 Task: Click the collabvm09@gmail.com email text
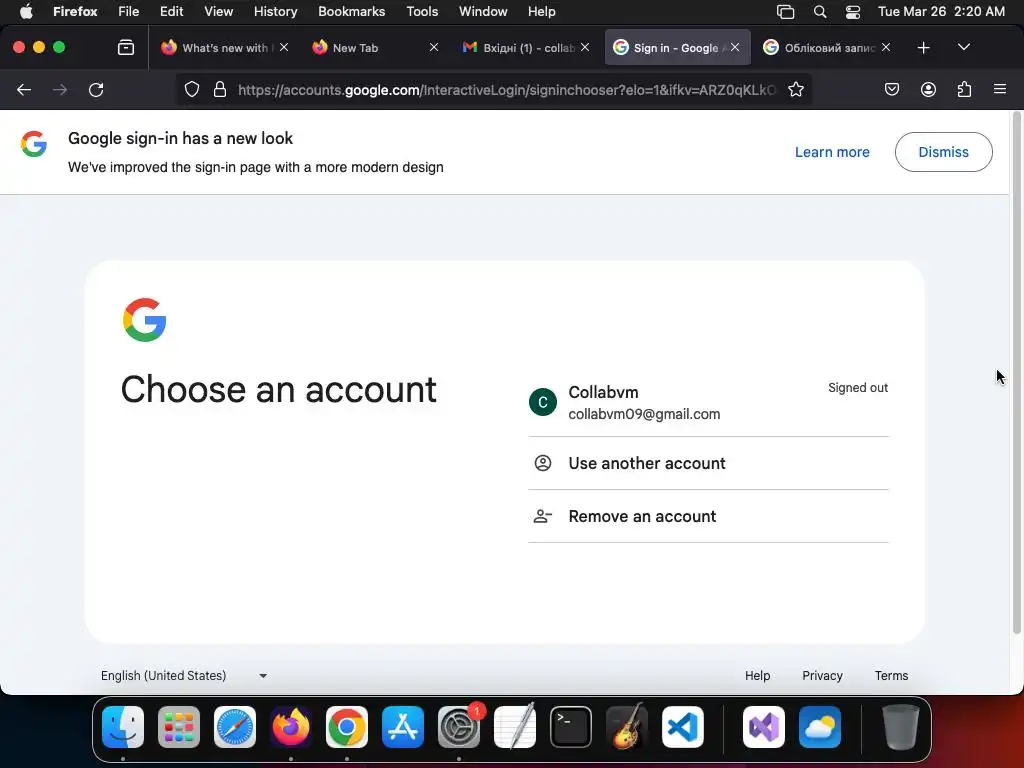(x=644, y=414)
